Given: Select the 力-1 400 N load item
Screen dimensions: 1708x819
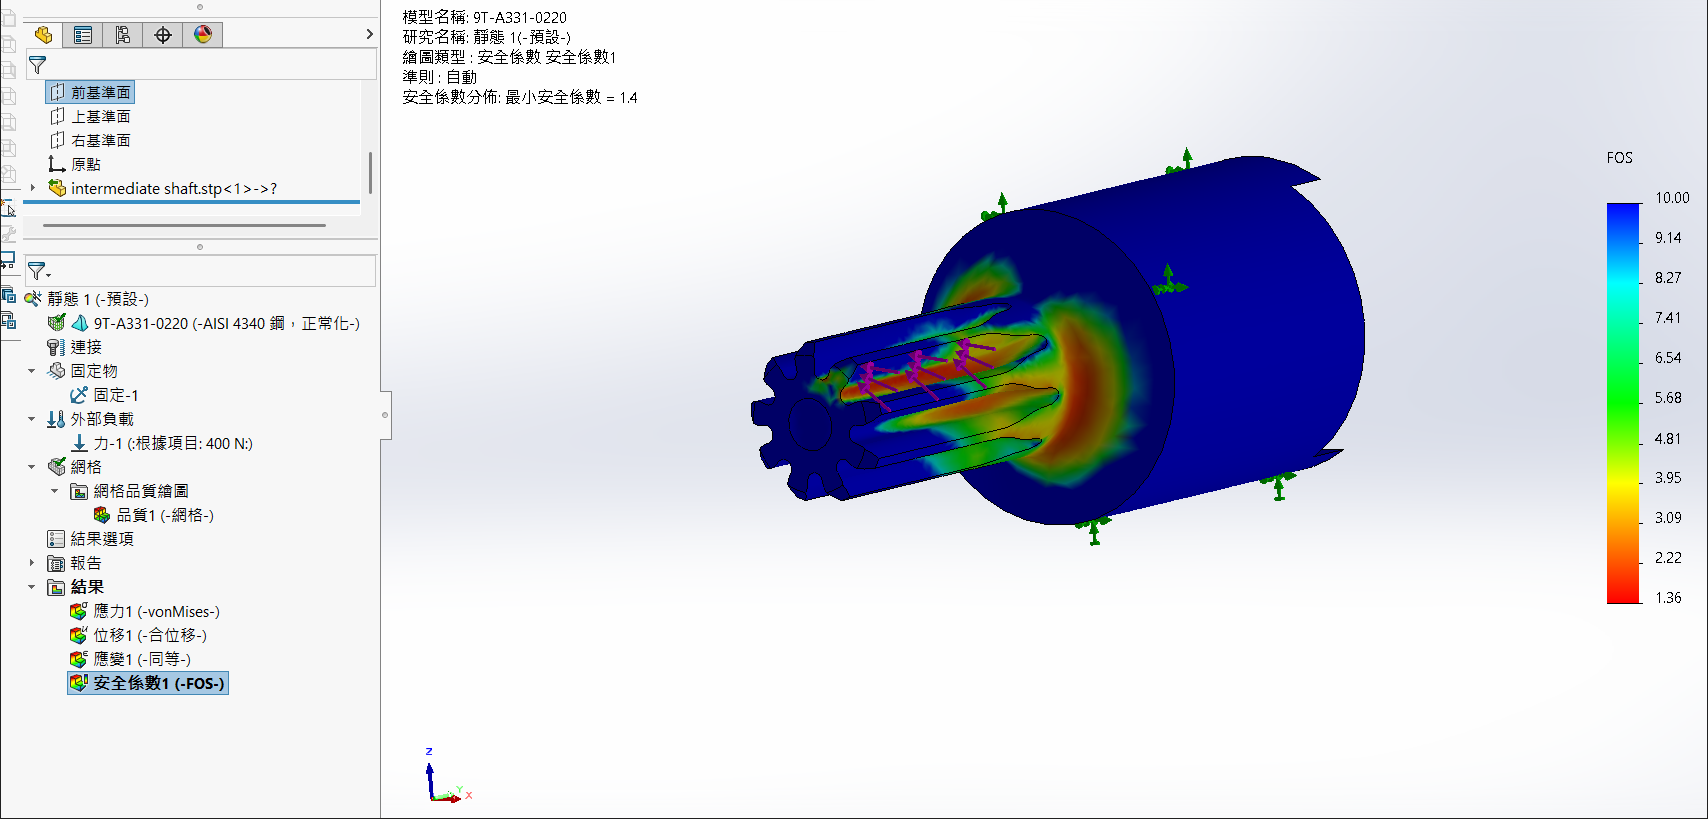Looking at the screenshot, I should click(172, 443).
